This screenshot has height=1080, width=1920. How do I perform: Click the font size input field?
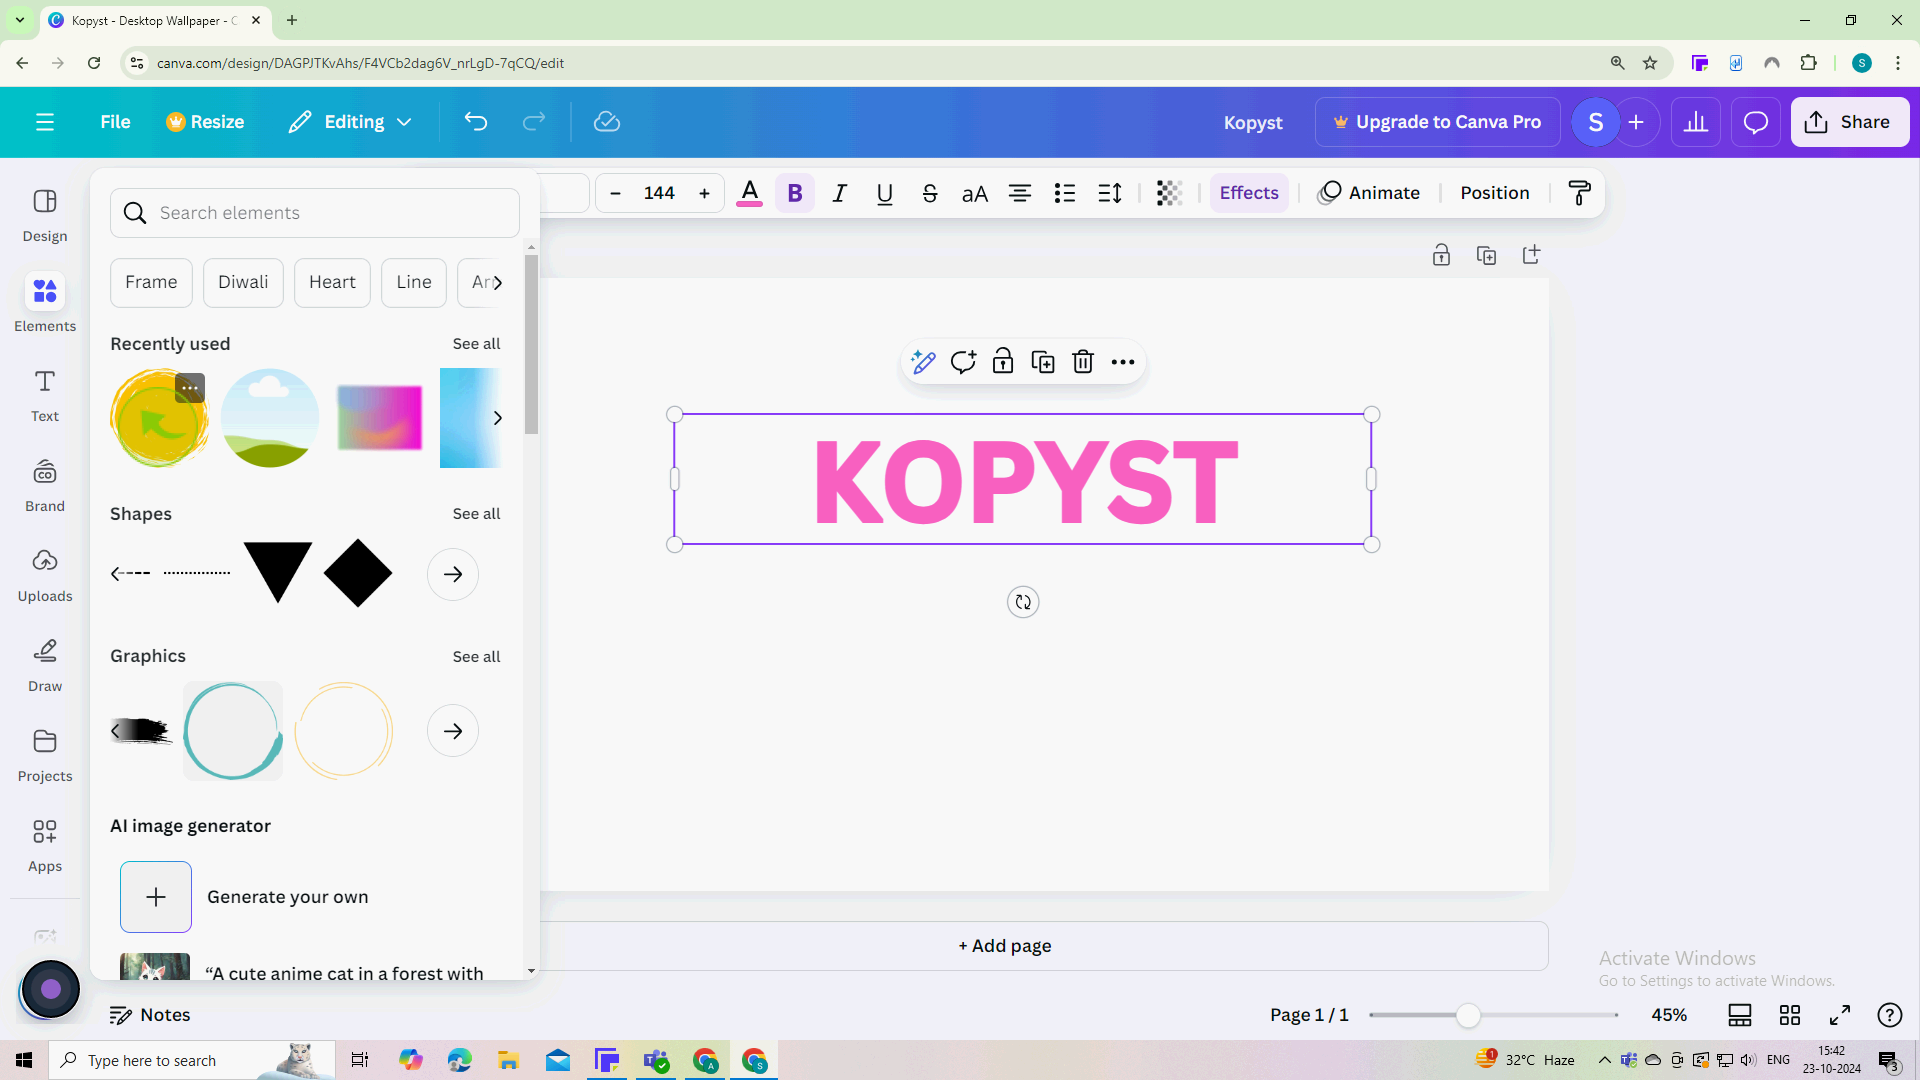[x=659, y=193]
